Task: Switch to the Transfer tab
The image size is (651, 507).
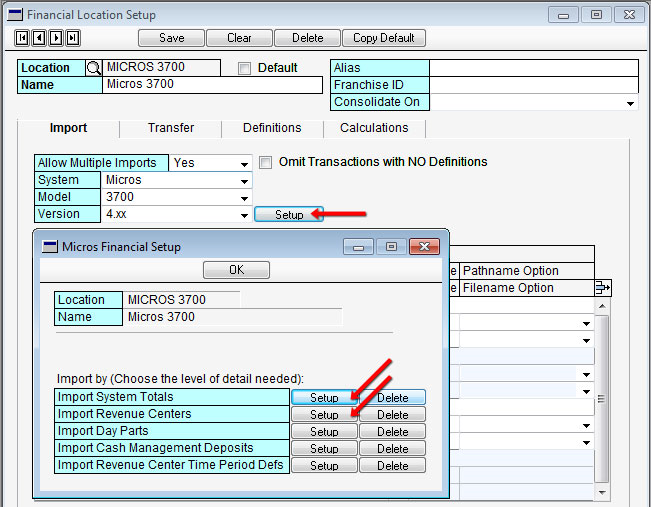Action: [x=171, y=128]
